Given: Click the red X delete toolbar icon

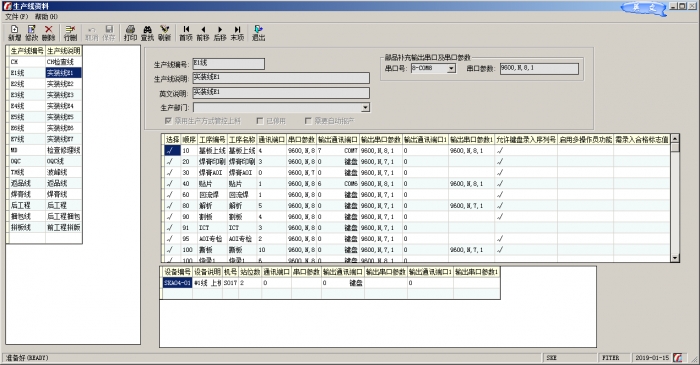Looking at the screenshot, I should [x=49, y=33].
